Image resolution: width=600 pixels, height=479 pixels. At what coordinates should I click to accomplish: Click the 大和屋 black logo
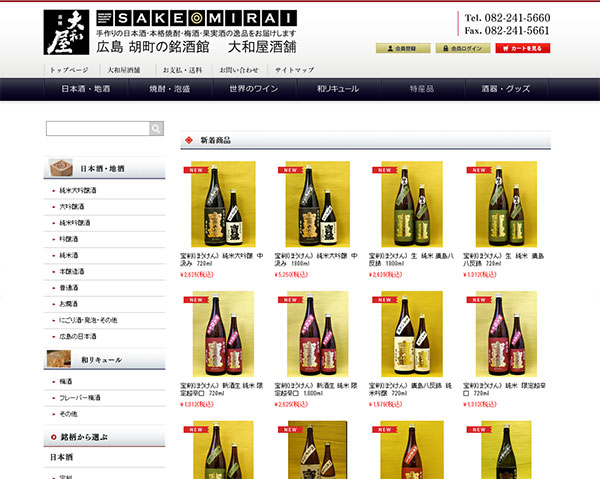[66, 32]
